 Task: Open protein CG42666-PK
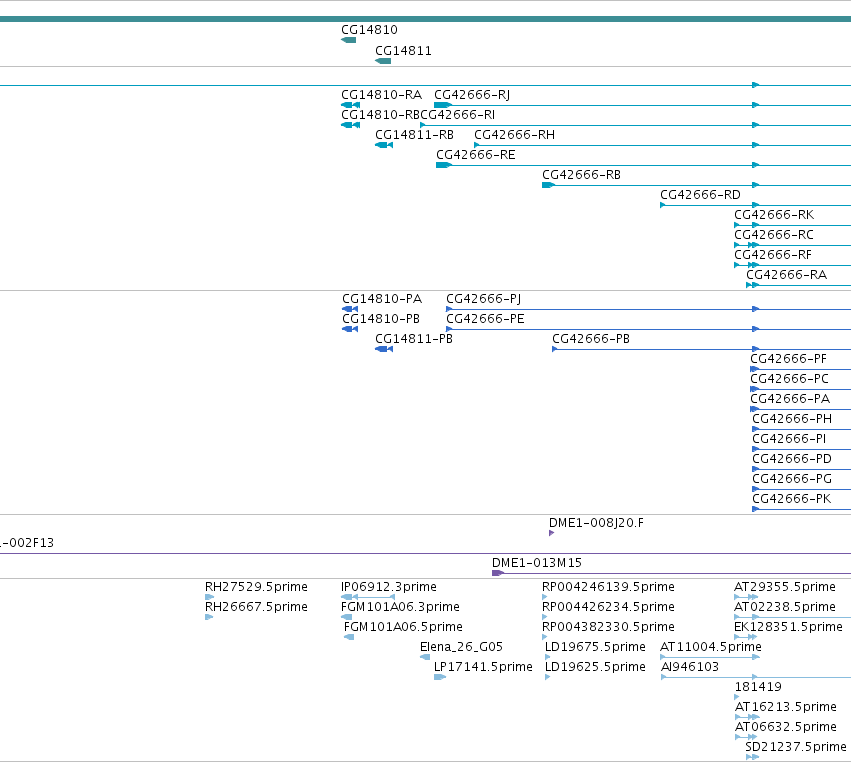pos(791,499)
